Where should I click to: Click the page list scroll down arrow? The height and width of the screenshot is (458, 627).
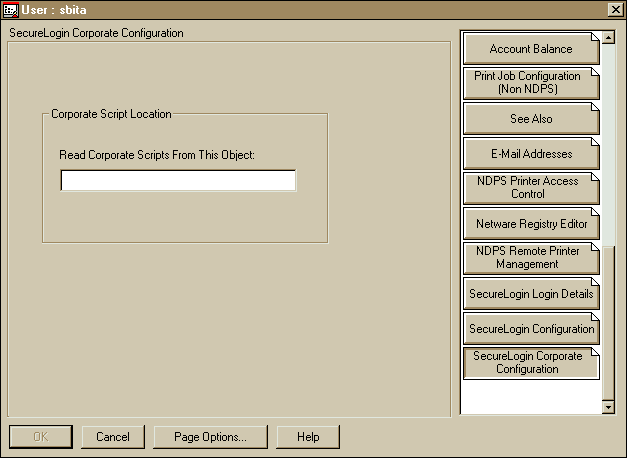point(608,407)
